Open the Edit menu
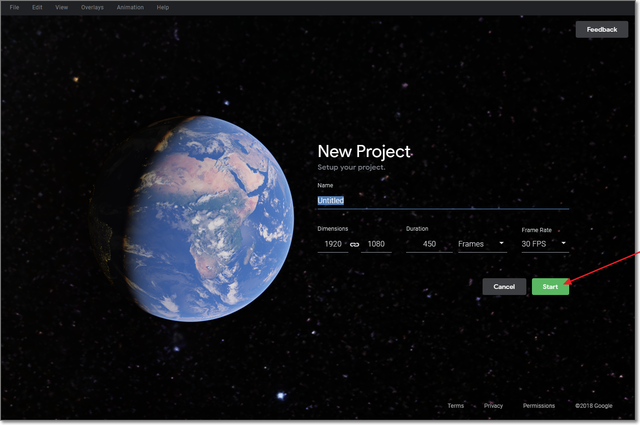This screenshot has height=425, width=640. click(37, 7)
